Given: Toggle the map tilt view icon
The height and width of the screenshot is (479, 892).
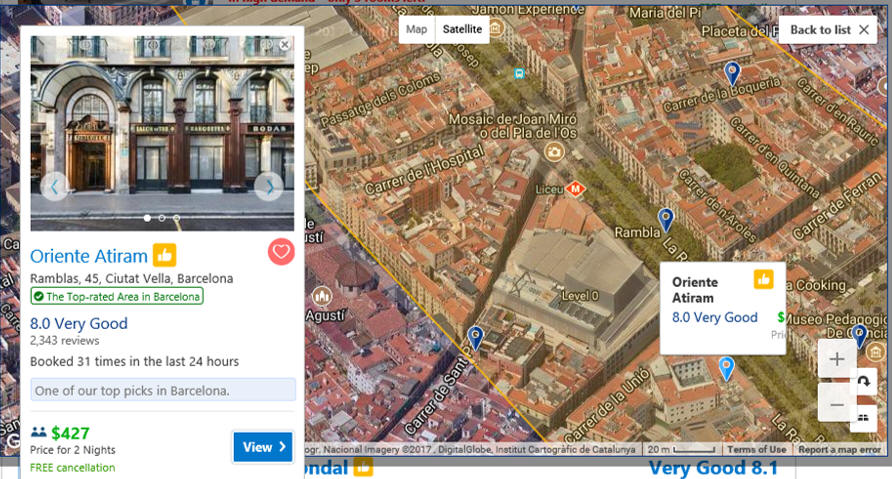Looking at the screenshot, I should [x=864, y=418].
